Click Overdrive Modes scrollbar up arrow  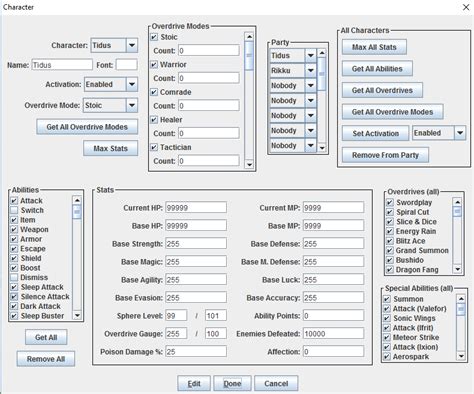[x=249, y=36]
